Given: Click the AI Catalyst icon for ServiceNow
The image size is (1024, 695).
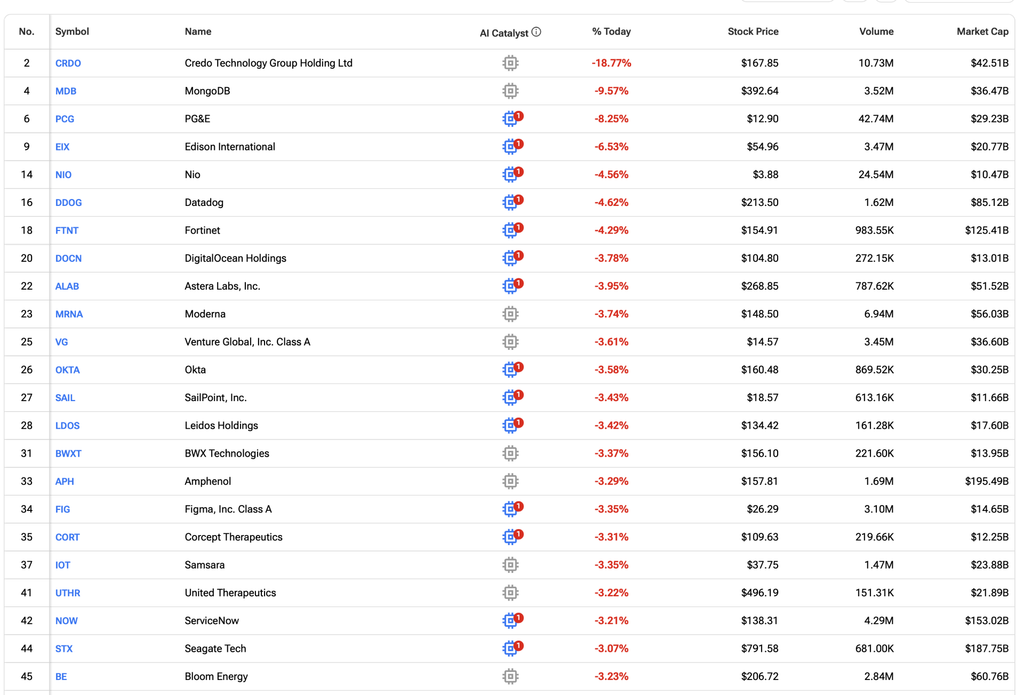Looking at the screenshot, I should (x=513, y=620).
